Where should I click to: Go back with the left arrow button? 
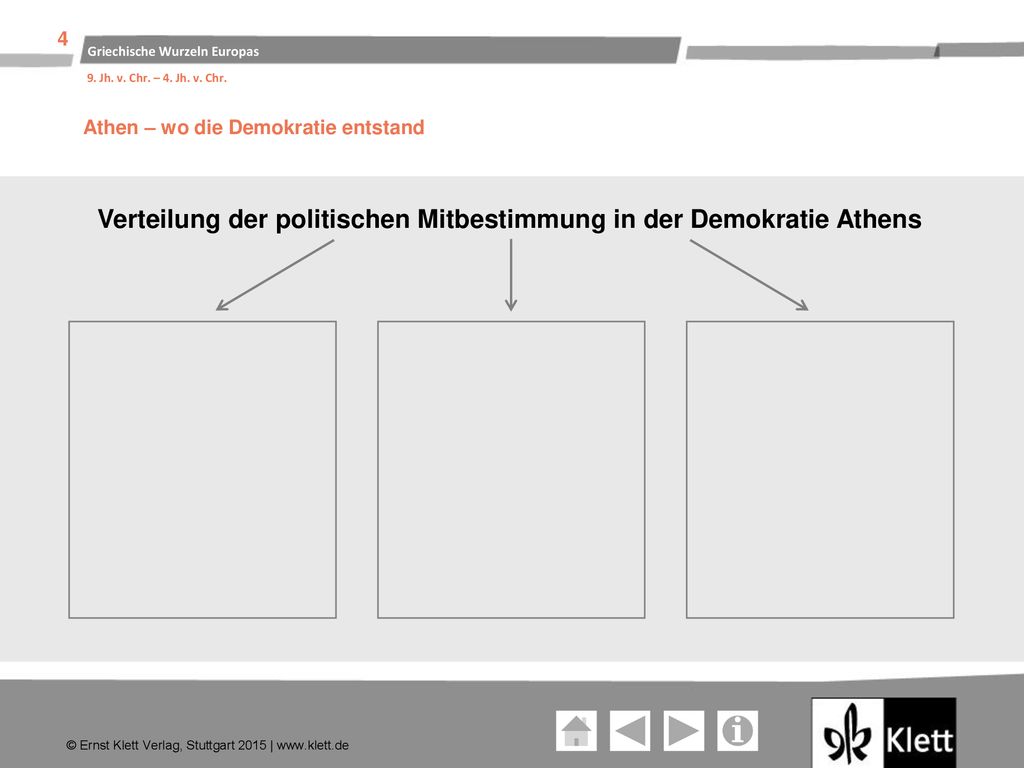click(630, 731)
